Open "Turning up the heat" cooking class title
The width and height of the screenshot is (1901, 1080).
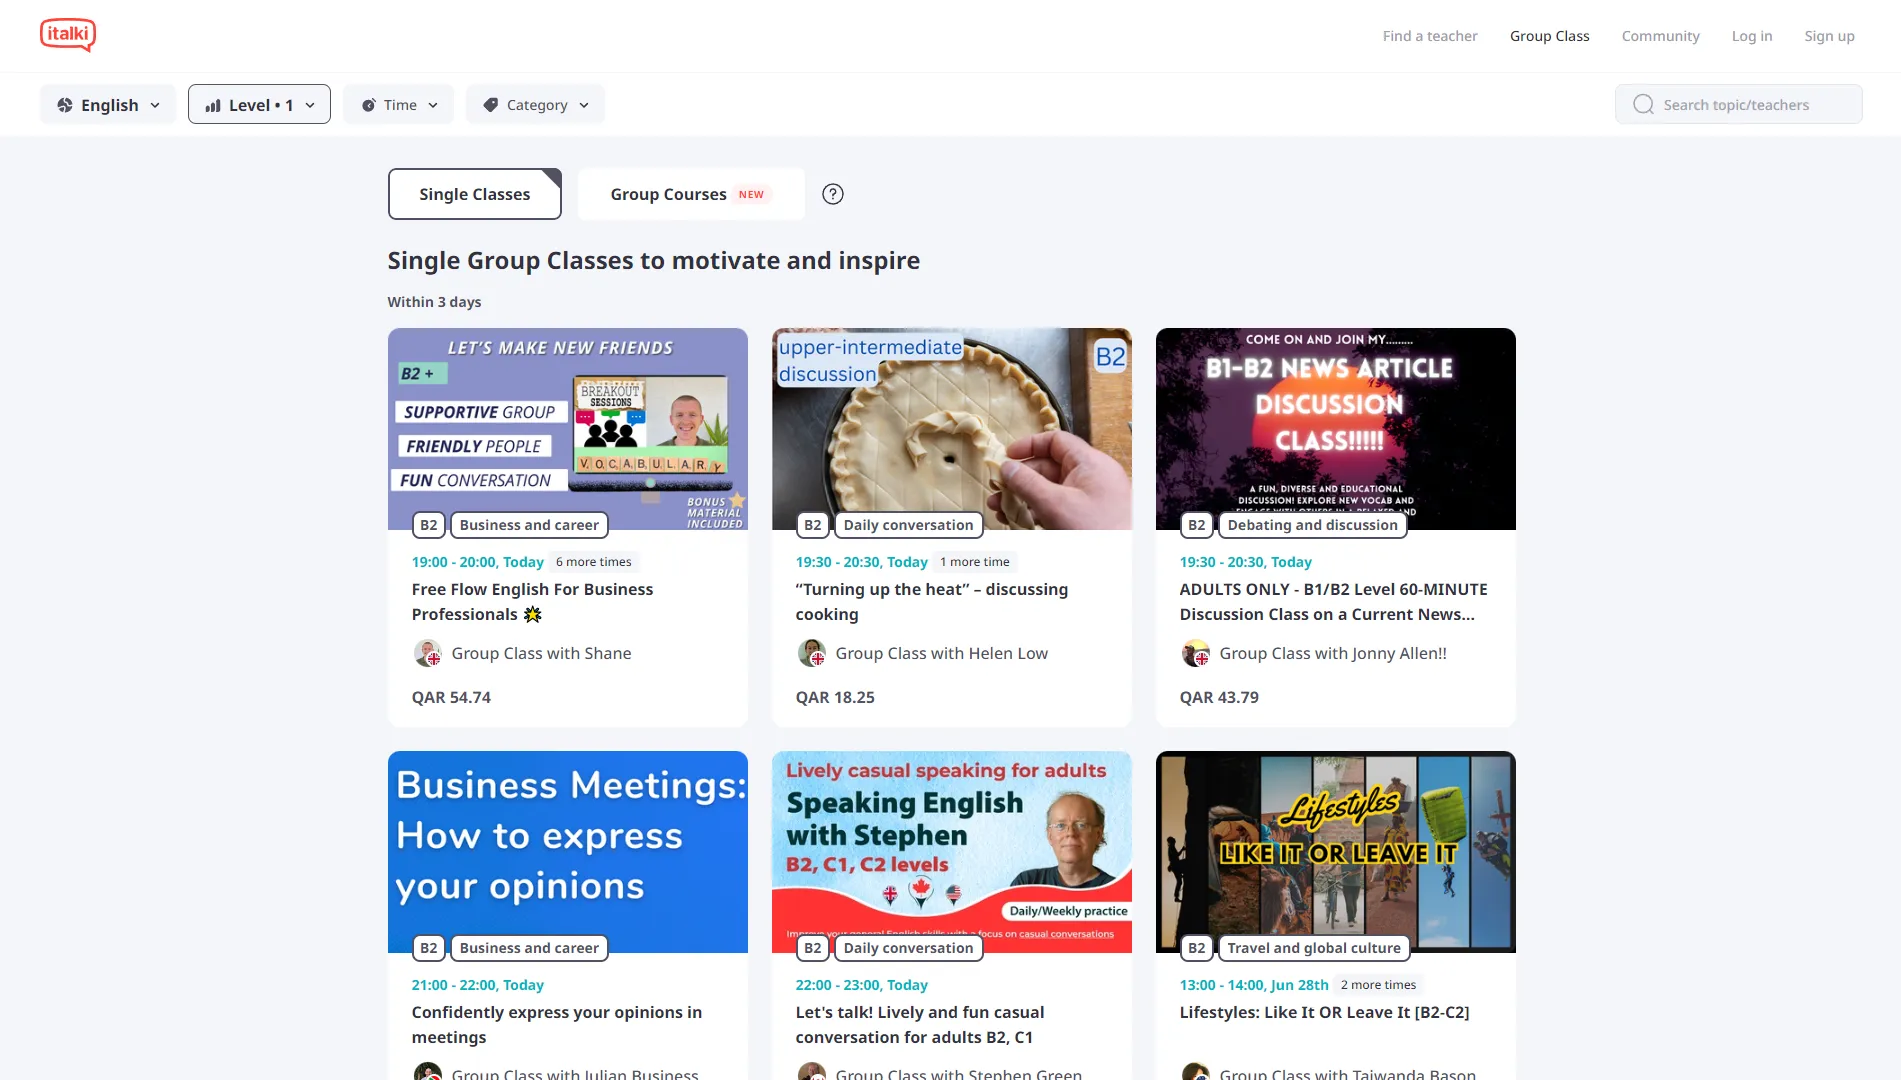[x=932, y=602]
